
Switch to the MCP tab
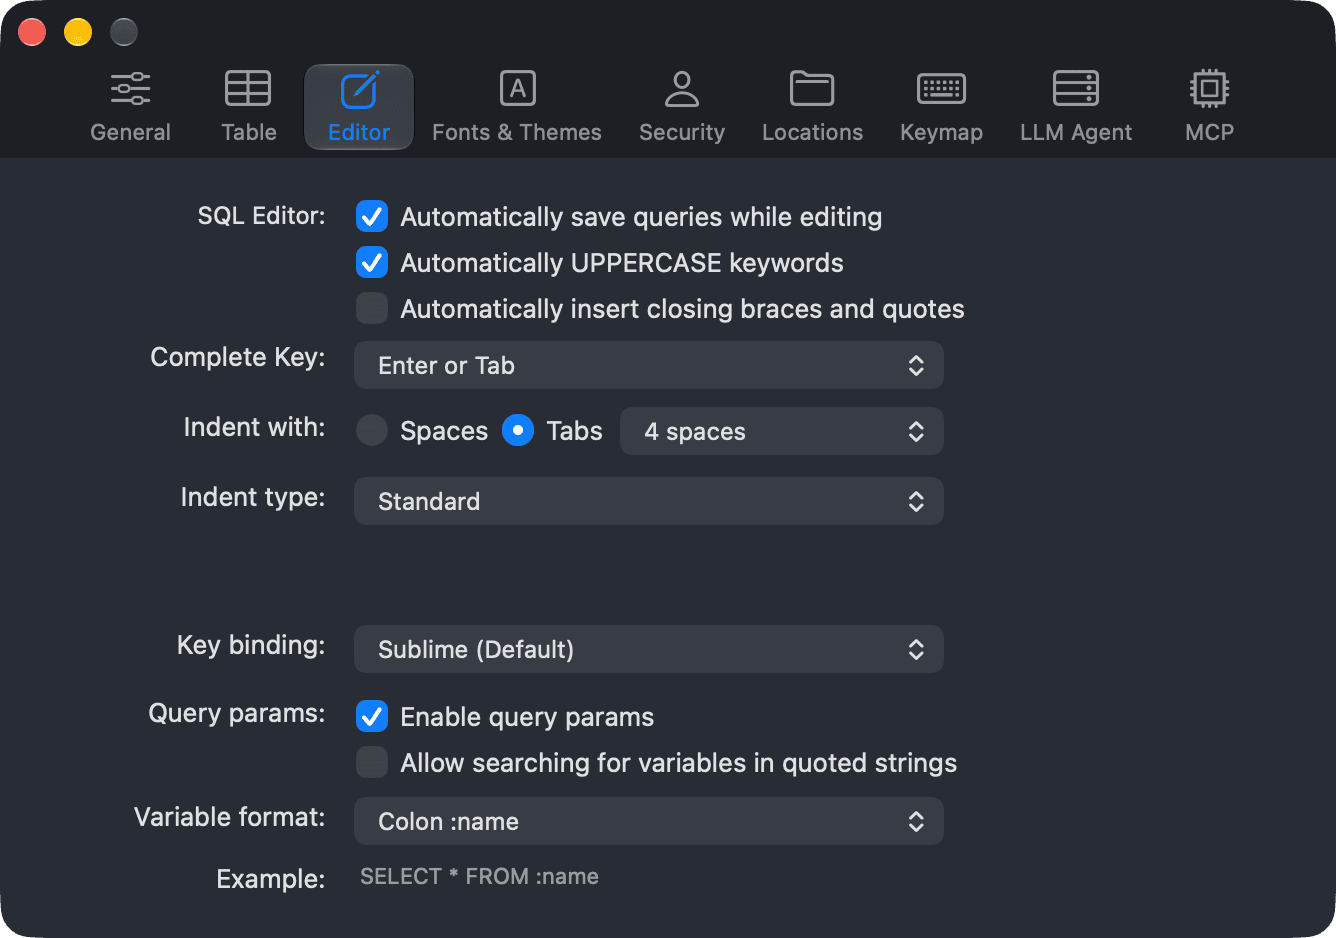(1209, 107)
